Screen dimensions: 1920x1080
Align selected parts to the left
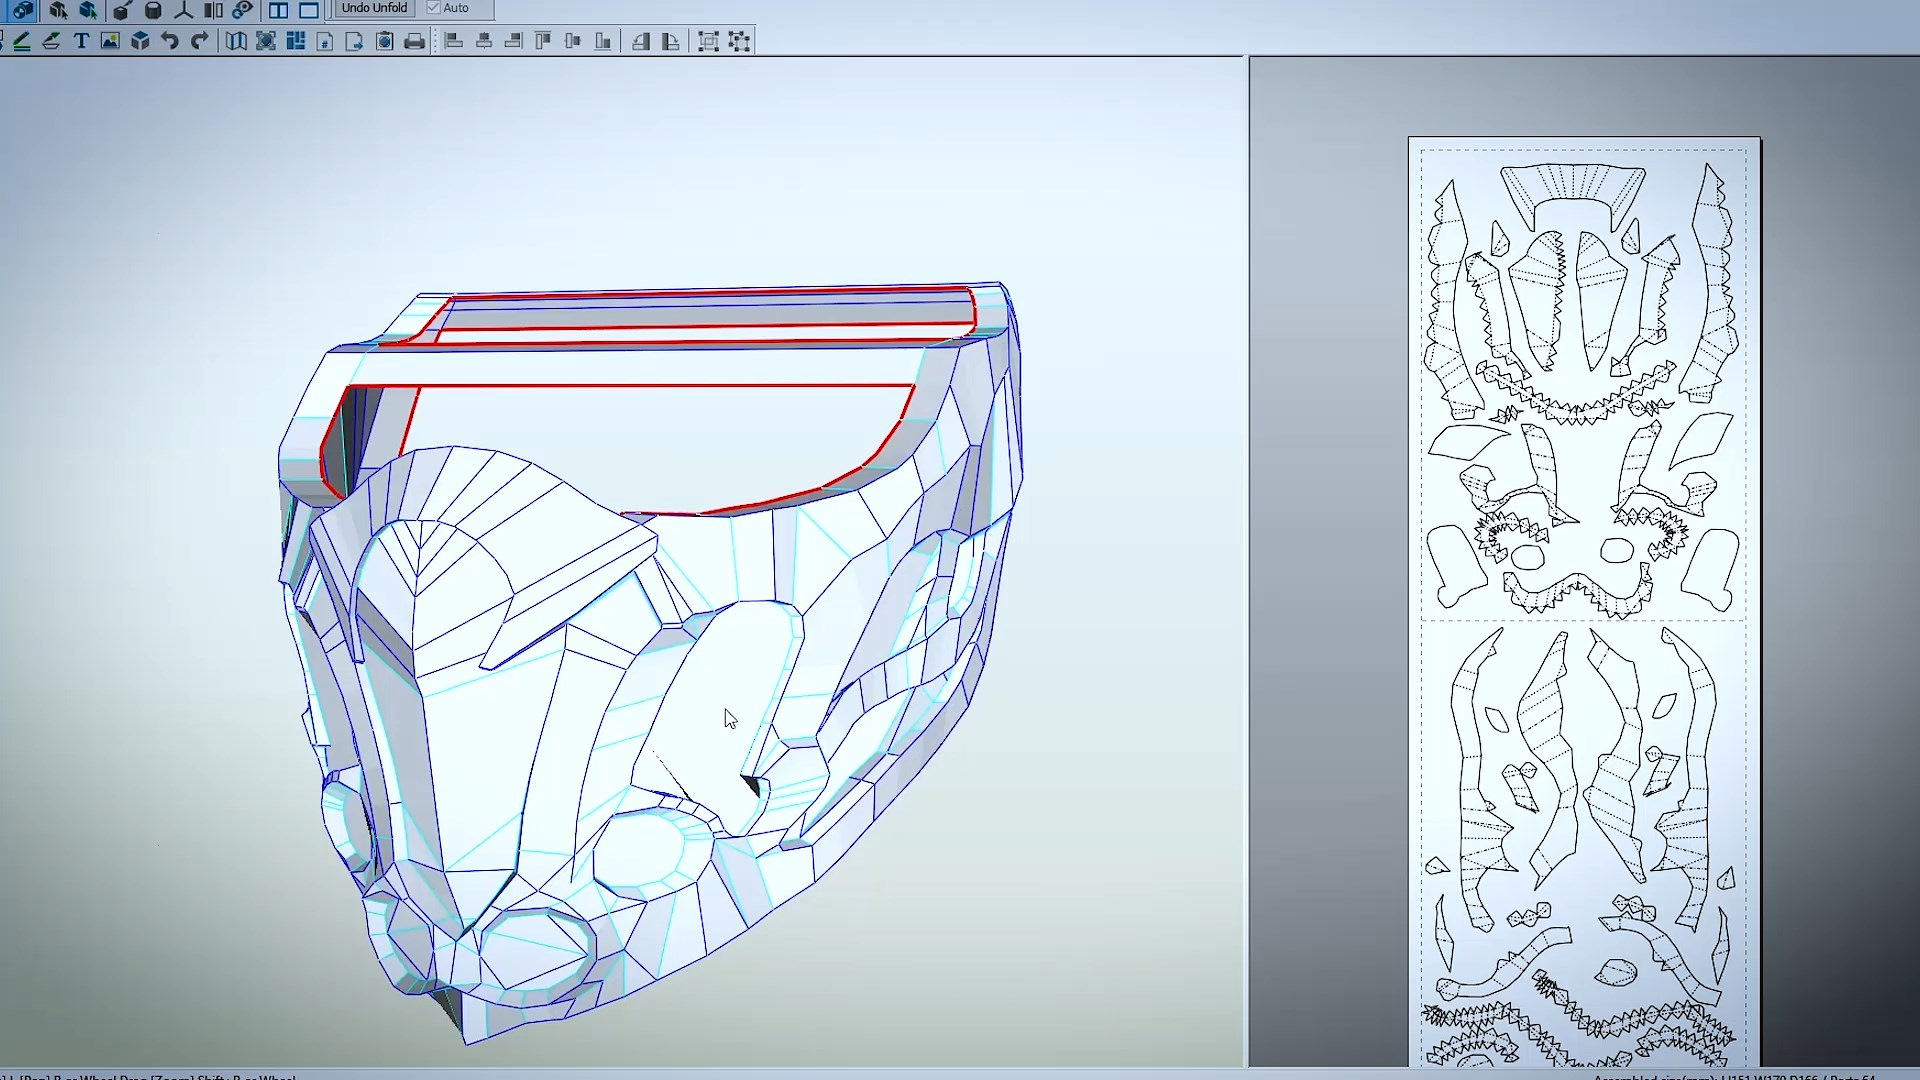tap(454, 41)
